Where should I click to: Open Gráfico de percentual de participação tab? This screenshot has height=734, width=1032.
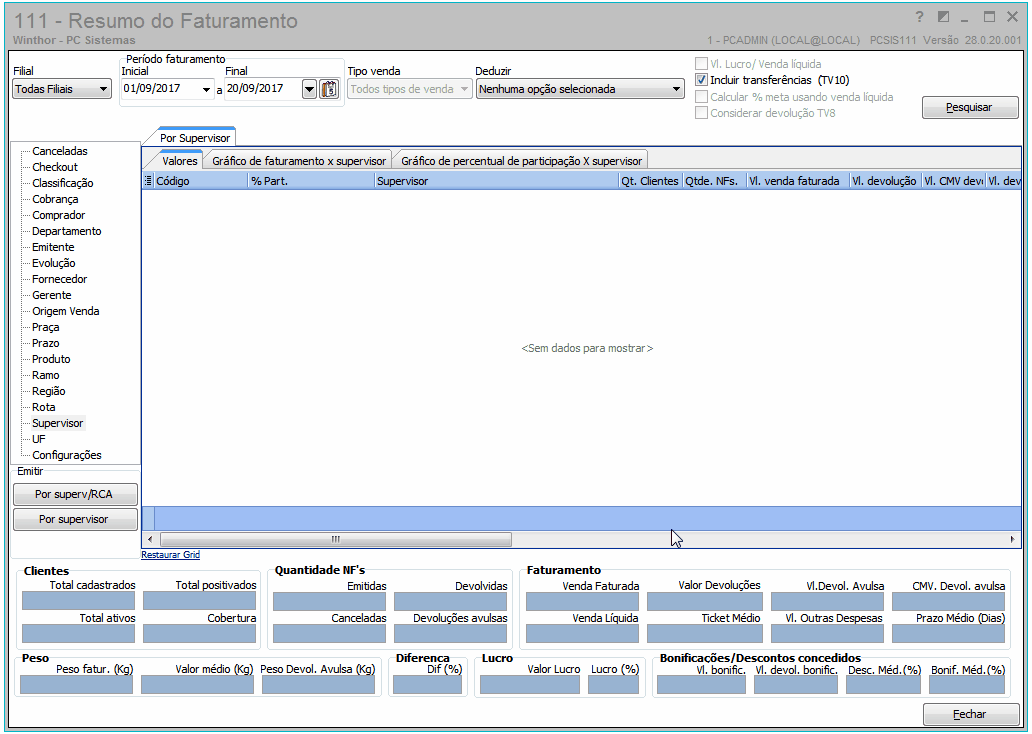pyautogui.click(x=521, y=161)
